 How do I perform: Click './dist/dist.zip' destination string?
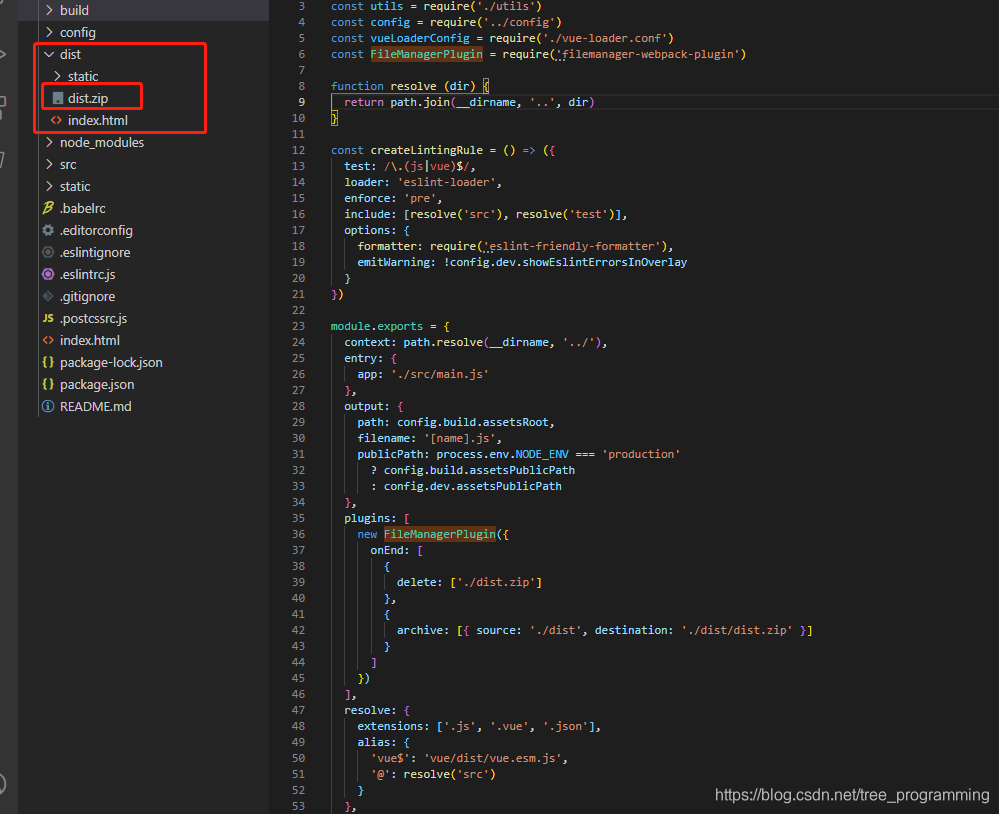737,630
